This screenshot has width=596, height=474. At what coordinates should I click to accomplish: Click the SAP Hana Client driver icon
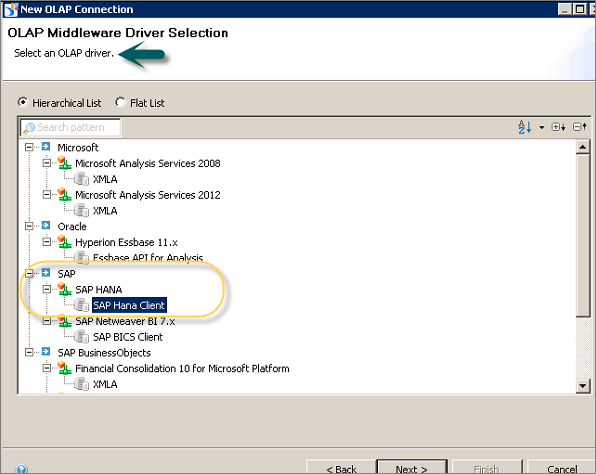click(x=81, y=305)
